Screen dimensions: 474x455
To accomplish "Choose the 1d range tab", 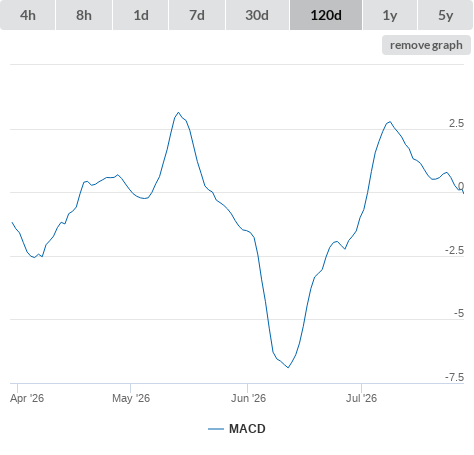I will click(141, 15).
